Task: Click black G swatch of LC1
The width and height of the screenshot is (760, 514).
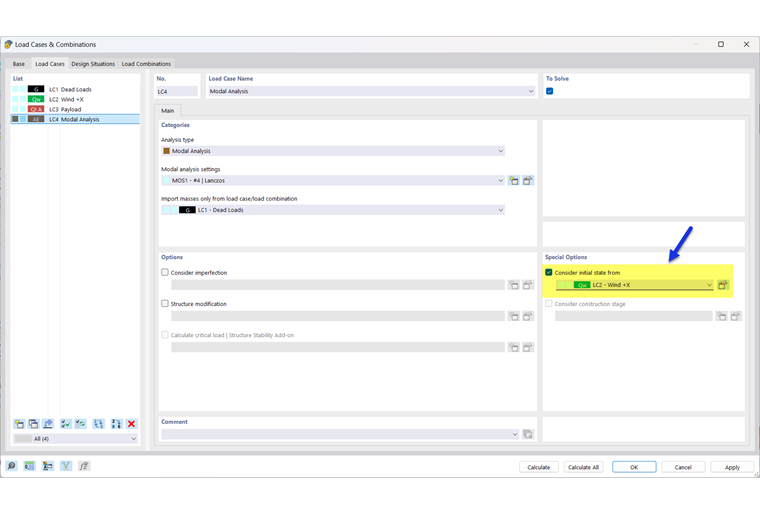Action: 36,89
